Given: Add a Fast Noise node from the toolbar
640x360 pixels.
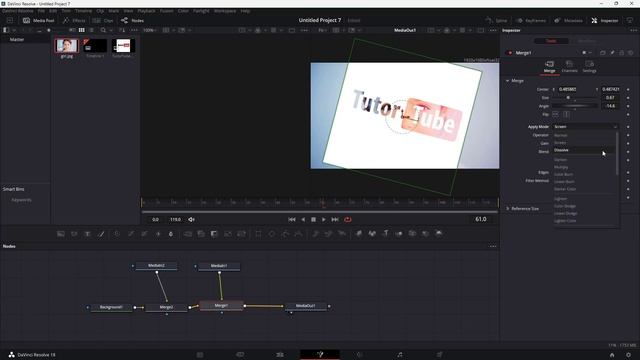Looking at the screenshot, I should 74,234.
